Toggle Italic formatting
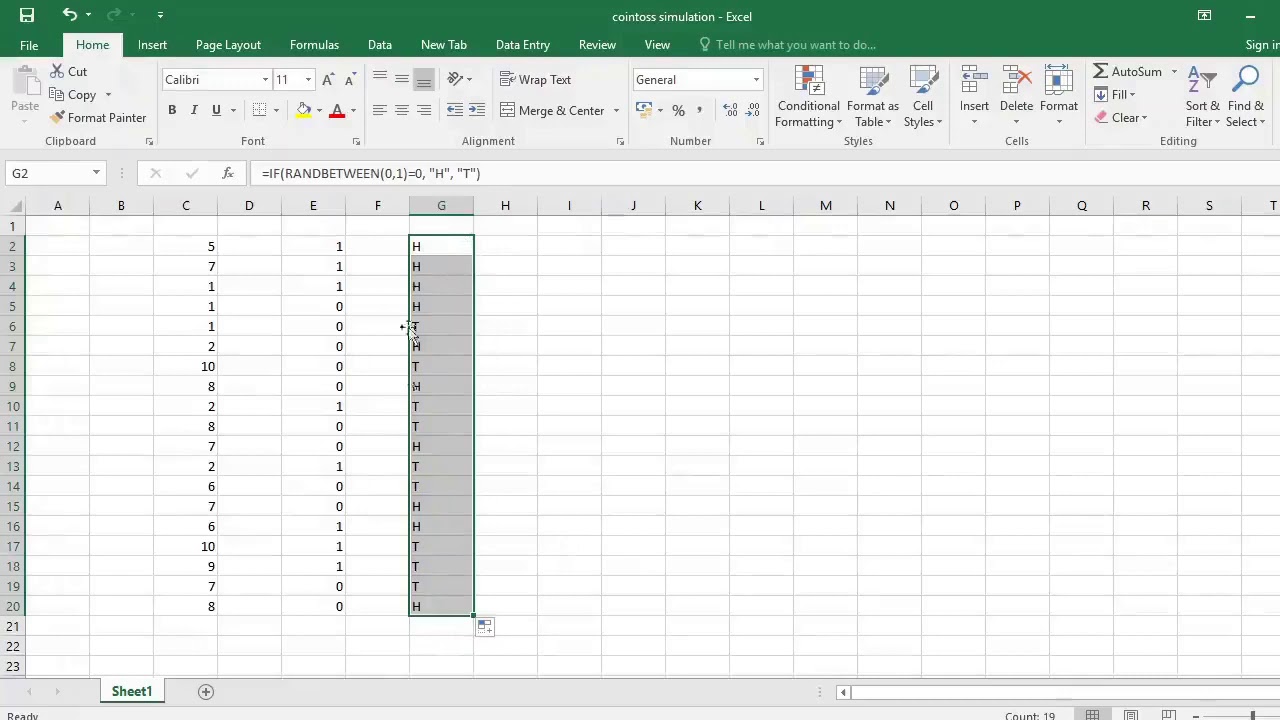Screen dimensions: 1280x720 [194, 110]
